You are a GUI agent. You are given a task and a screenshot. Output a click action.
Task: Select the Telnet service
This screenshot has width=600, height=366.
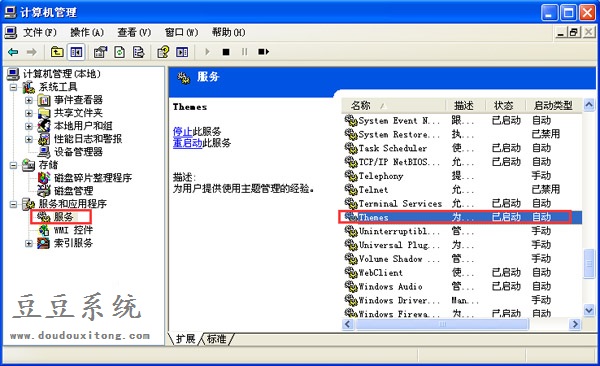tap(462, 190)
